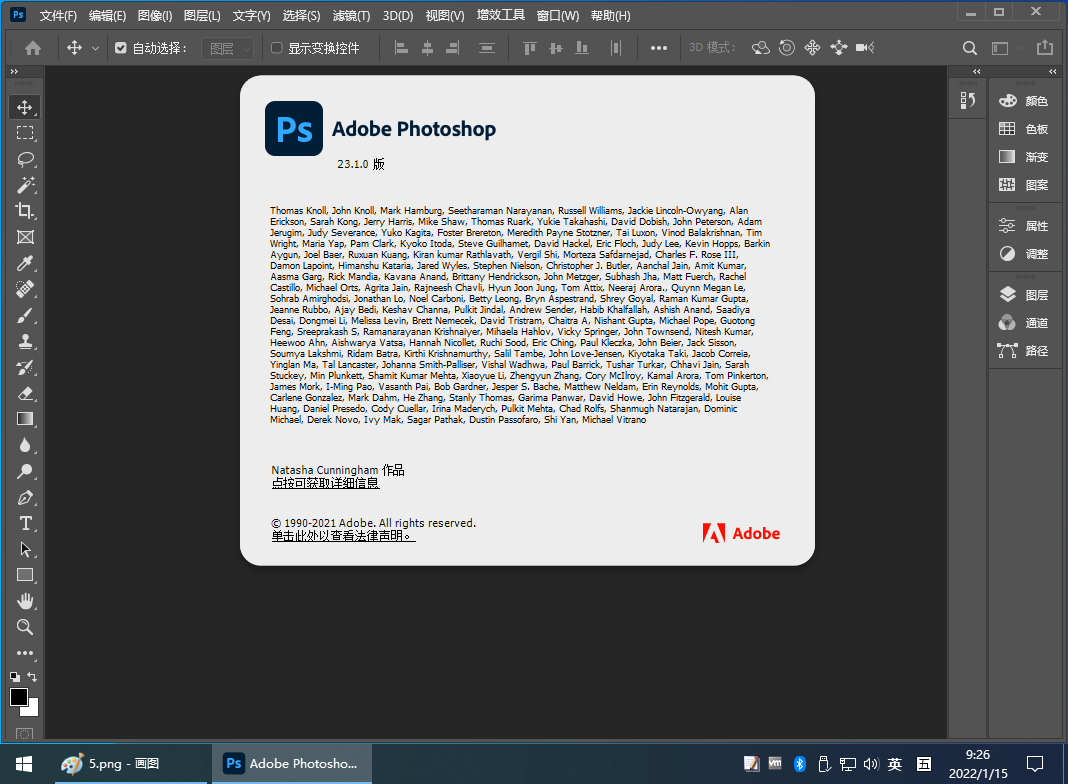
Task: Click align top edges icon
Action: click(529, 48)
